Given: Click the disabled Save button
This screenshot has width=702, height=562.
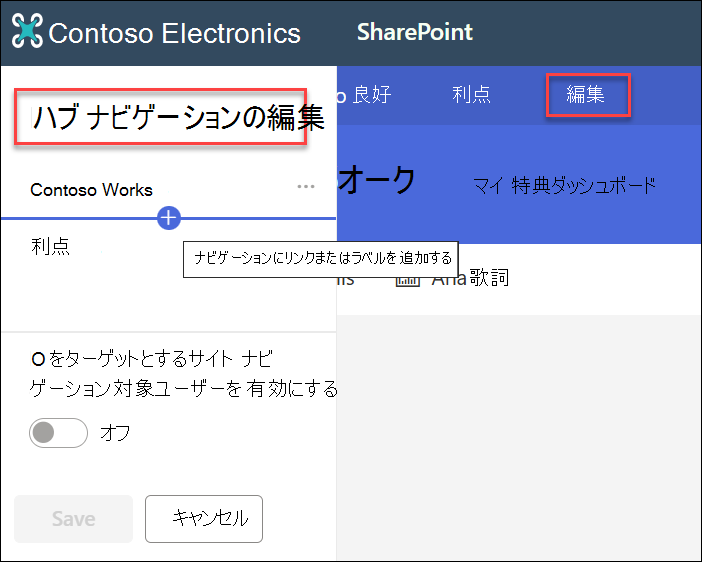Looking at the screenshot, I should [x=73, y=519].
